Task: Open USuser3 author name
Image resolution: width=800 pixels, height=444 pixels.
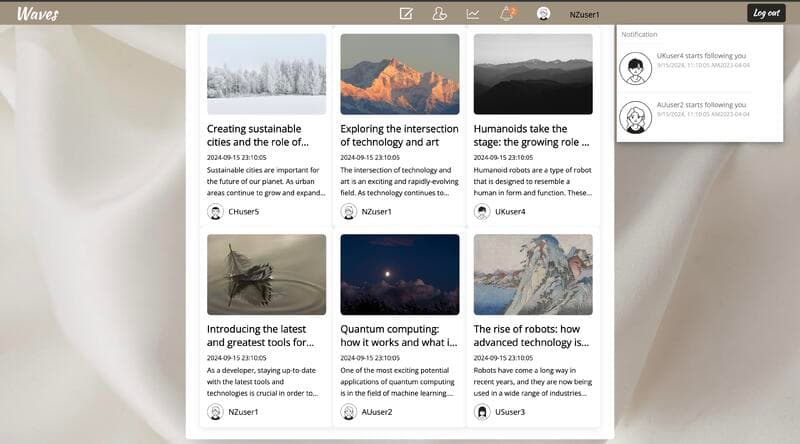Action: pos(510,412)
